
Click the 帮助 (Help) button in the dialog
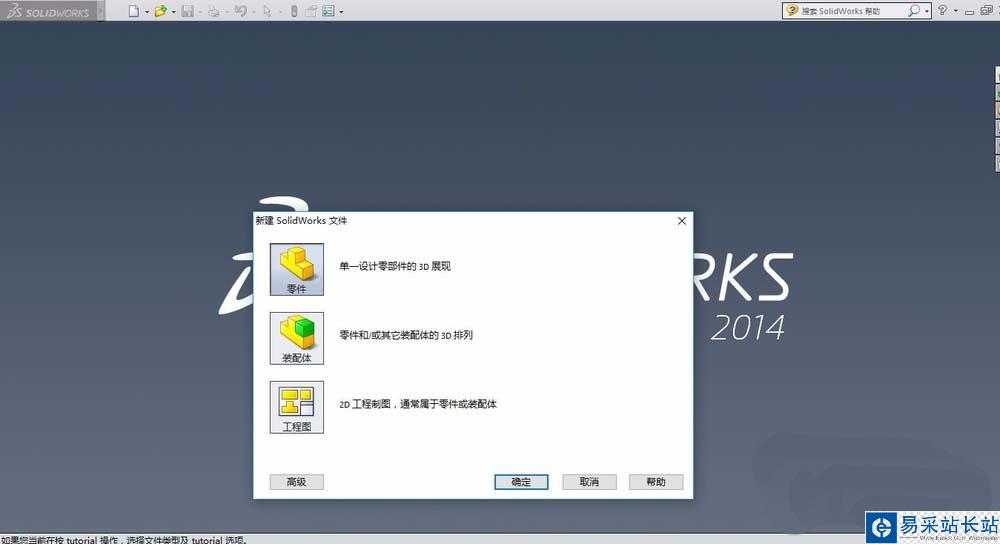pos(656,482)
